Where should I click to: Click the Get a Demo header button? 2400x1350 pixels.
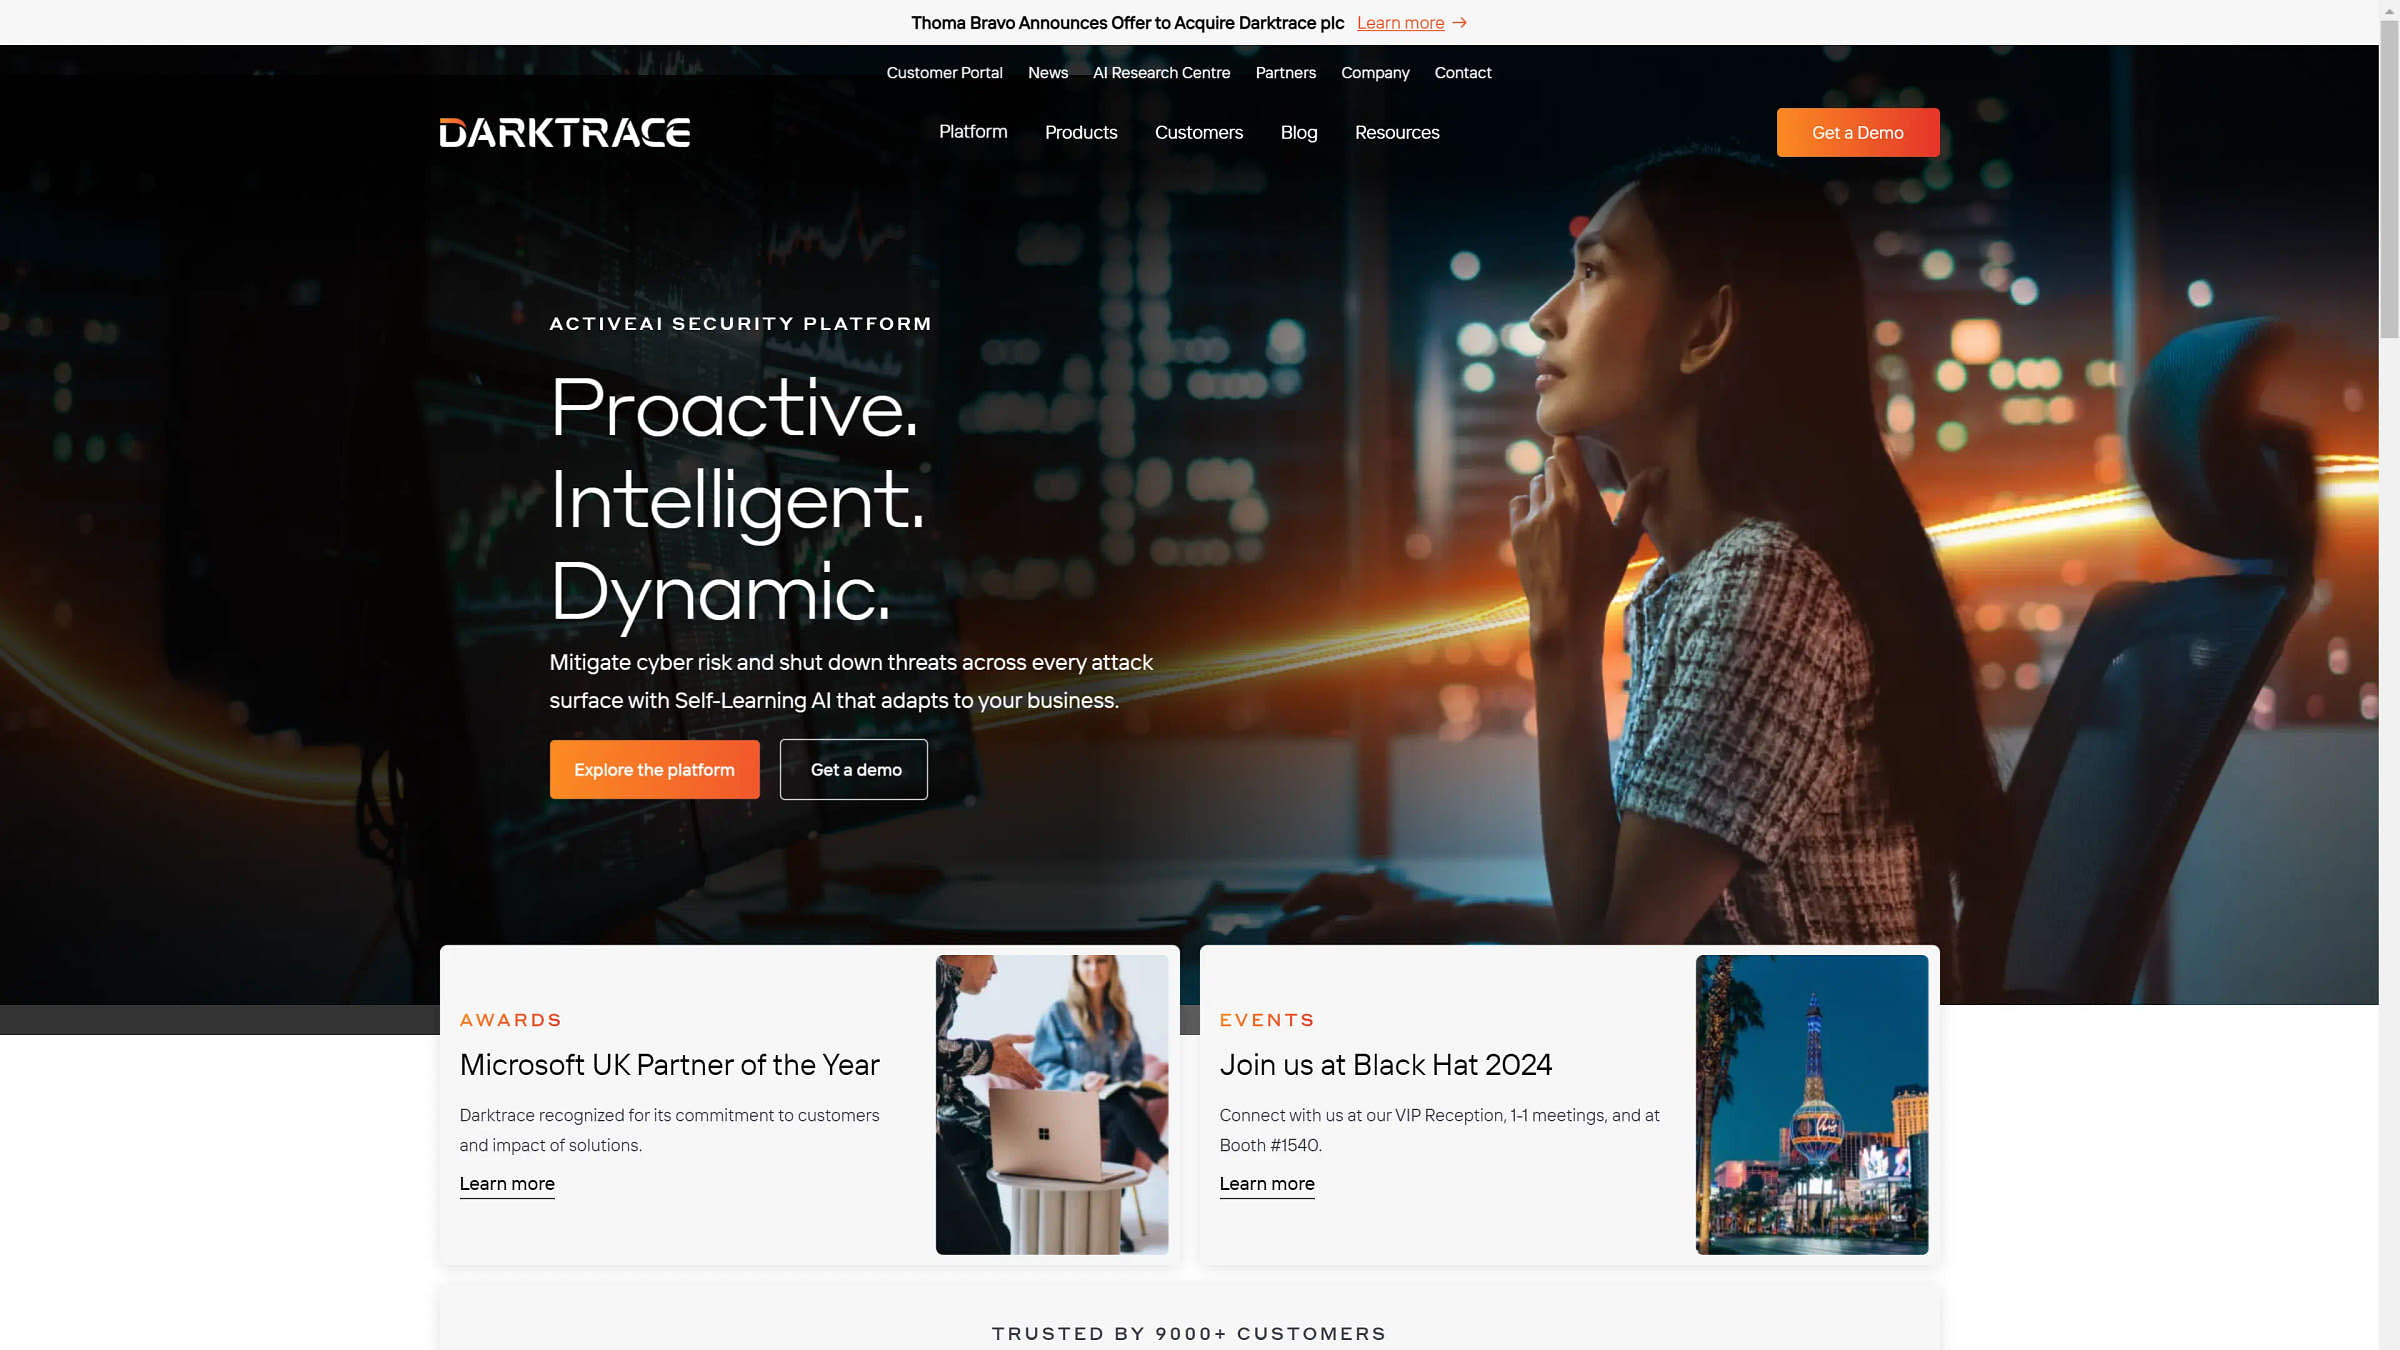[x=1857, y=133]
